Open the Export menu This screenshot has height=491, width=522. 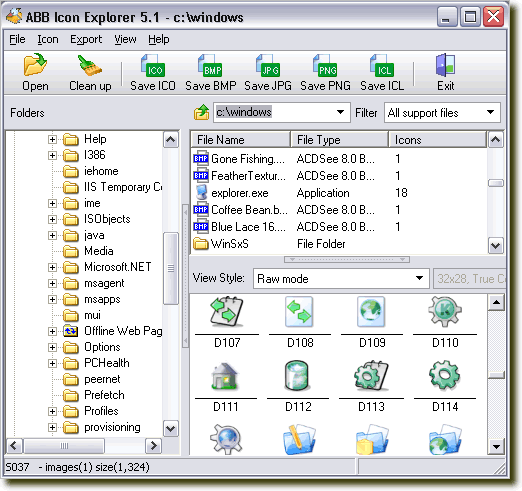pos(86,39)
